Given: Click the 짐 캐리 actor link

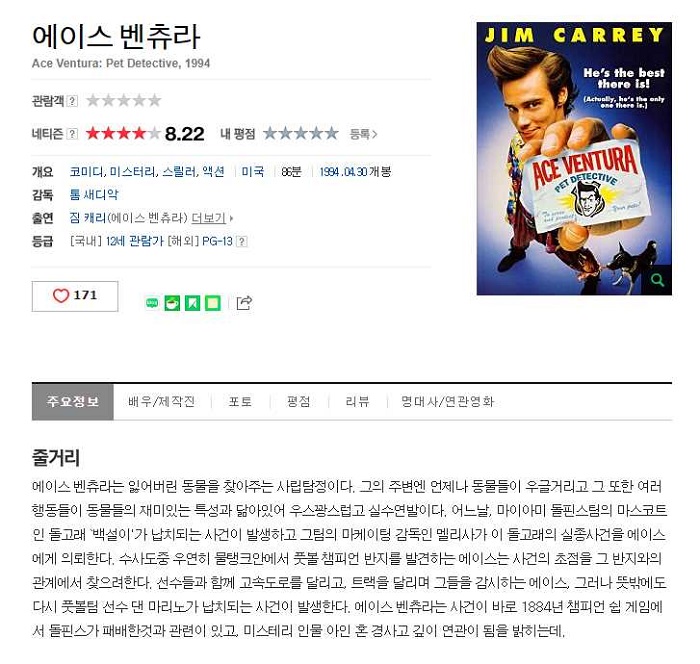Looking at the screenshot, I should coord(88,218).
